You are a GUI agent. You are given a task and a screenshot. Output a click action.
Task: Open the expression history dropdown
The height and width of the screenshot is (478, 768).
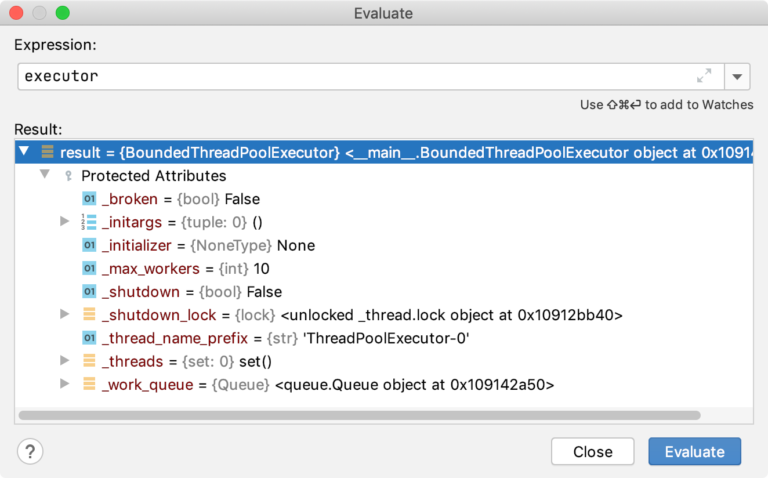(x=736, y=76)
